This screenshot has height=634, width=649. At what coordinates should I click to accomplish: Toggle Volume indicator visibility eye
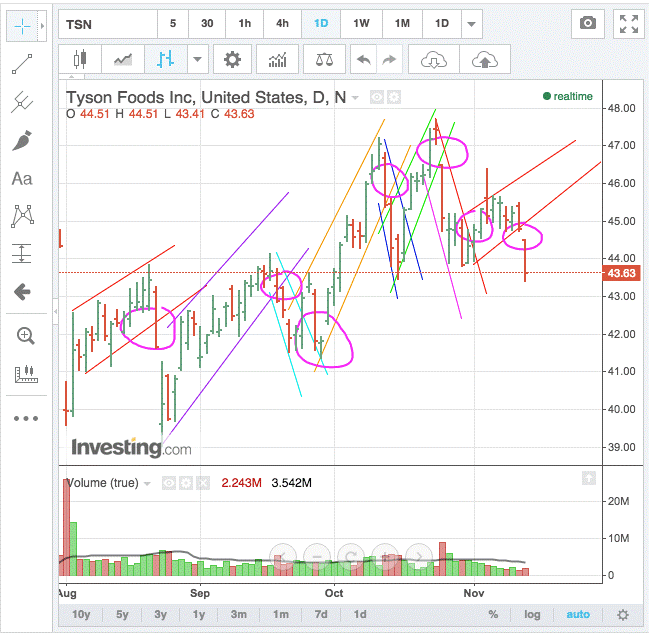point(168,483)
